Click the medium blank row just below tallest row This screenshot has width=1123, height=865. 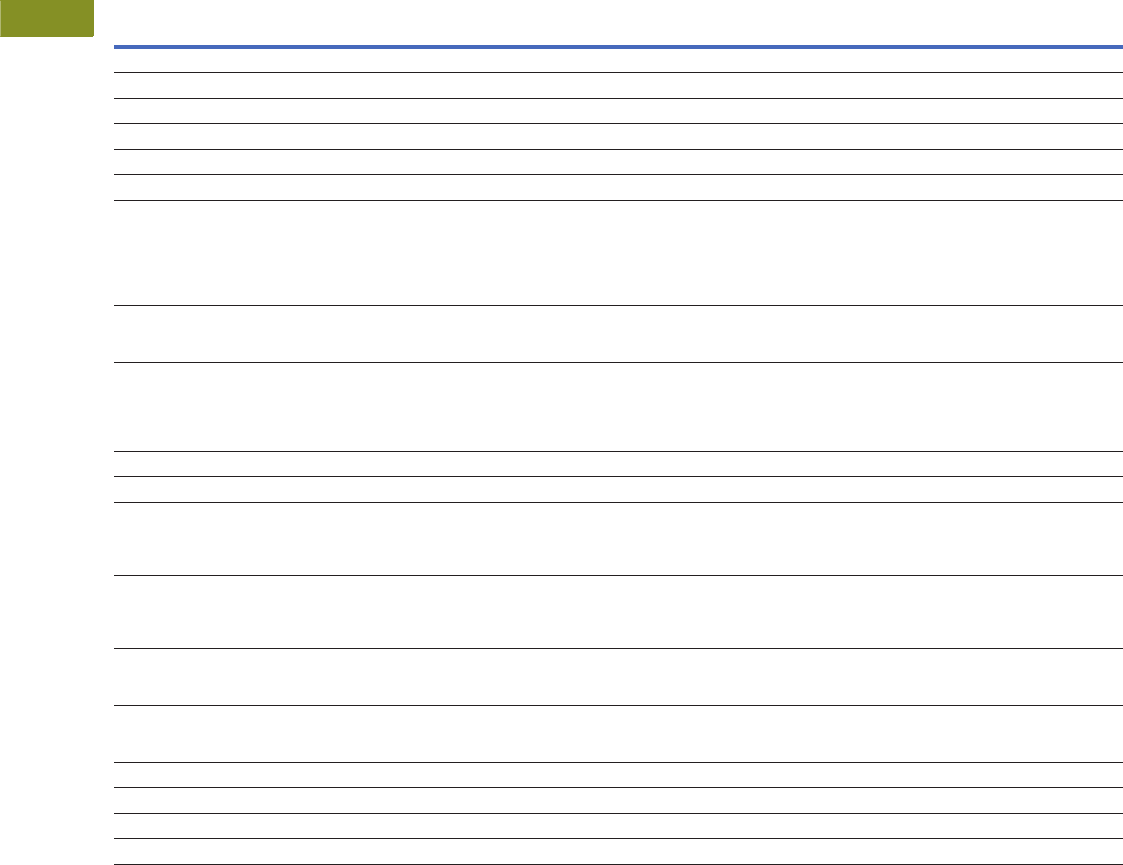[618, 334]
